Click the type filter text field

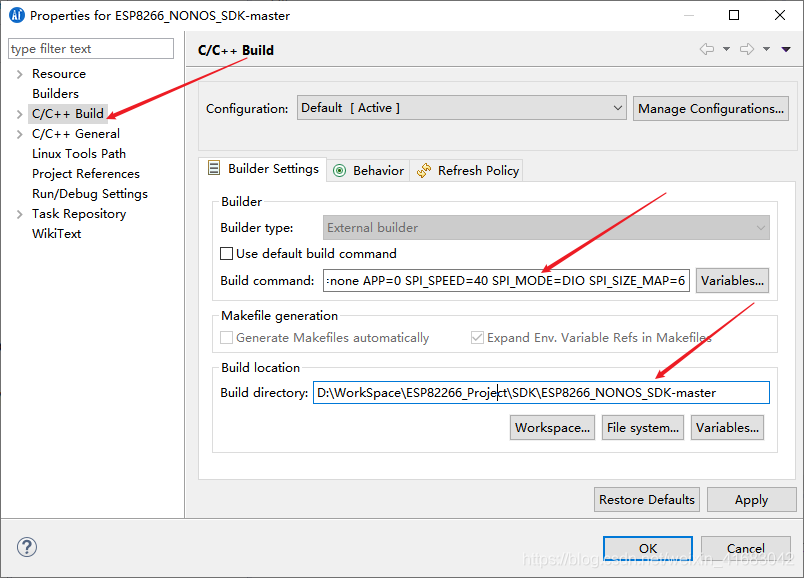coord(91,49)
